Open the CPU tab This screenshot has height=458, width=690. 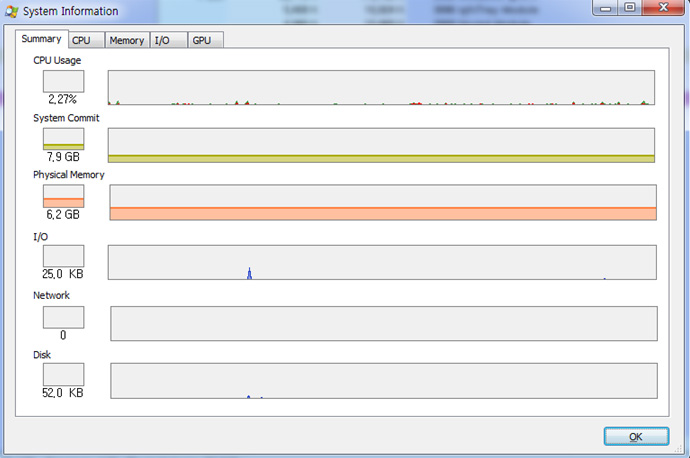pos(81,41)
